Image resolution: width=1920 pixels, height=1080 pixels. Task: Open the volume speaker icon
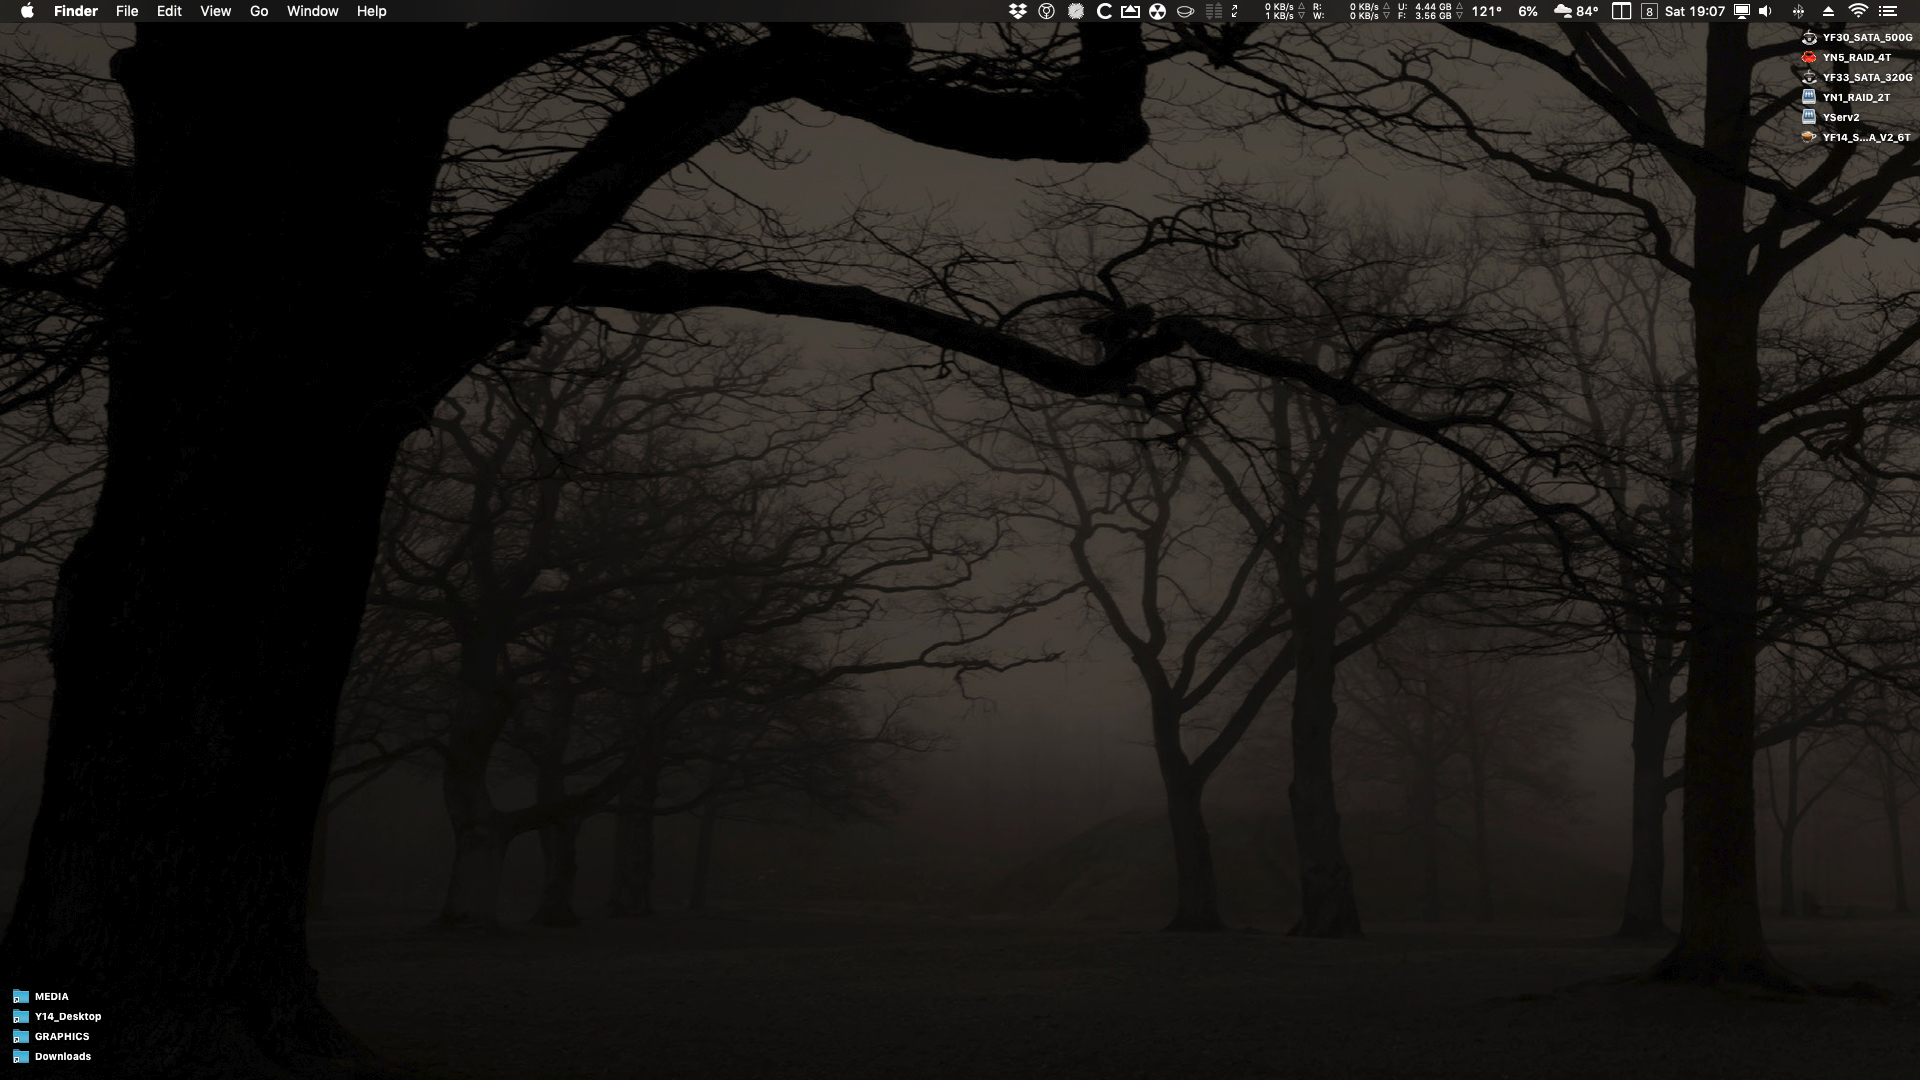(1766, 11)
